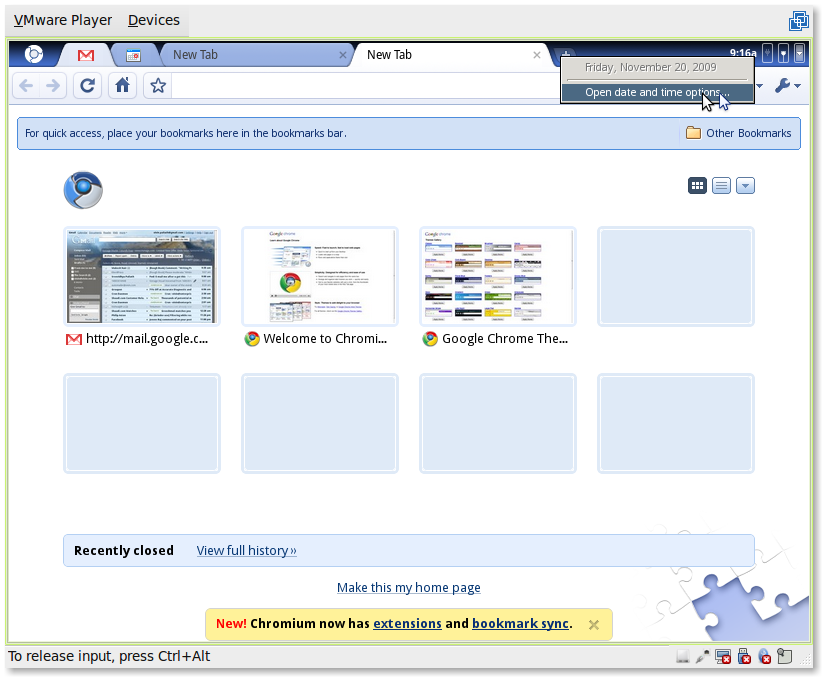This screenshot has height=677, width=822.
Task: Open the wrench tools menu
Action: click(788, 86)
